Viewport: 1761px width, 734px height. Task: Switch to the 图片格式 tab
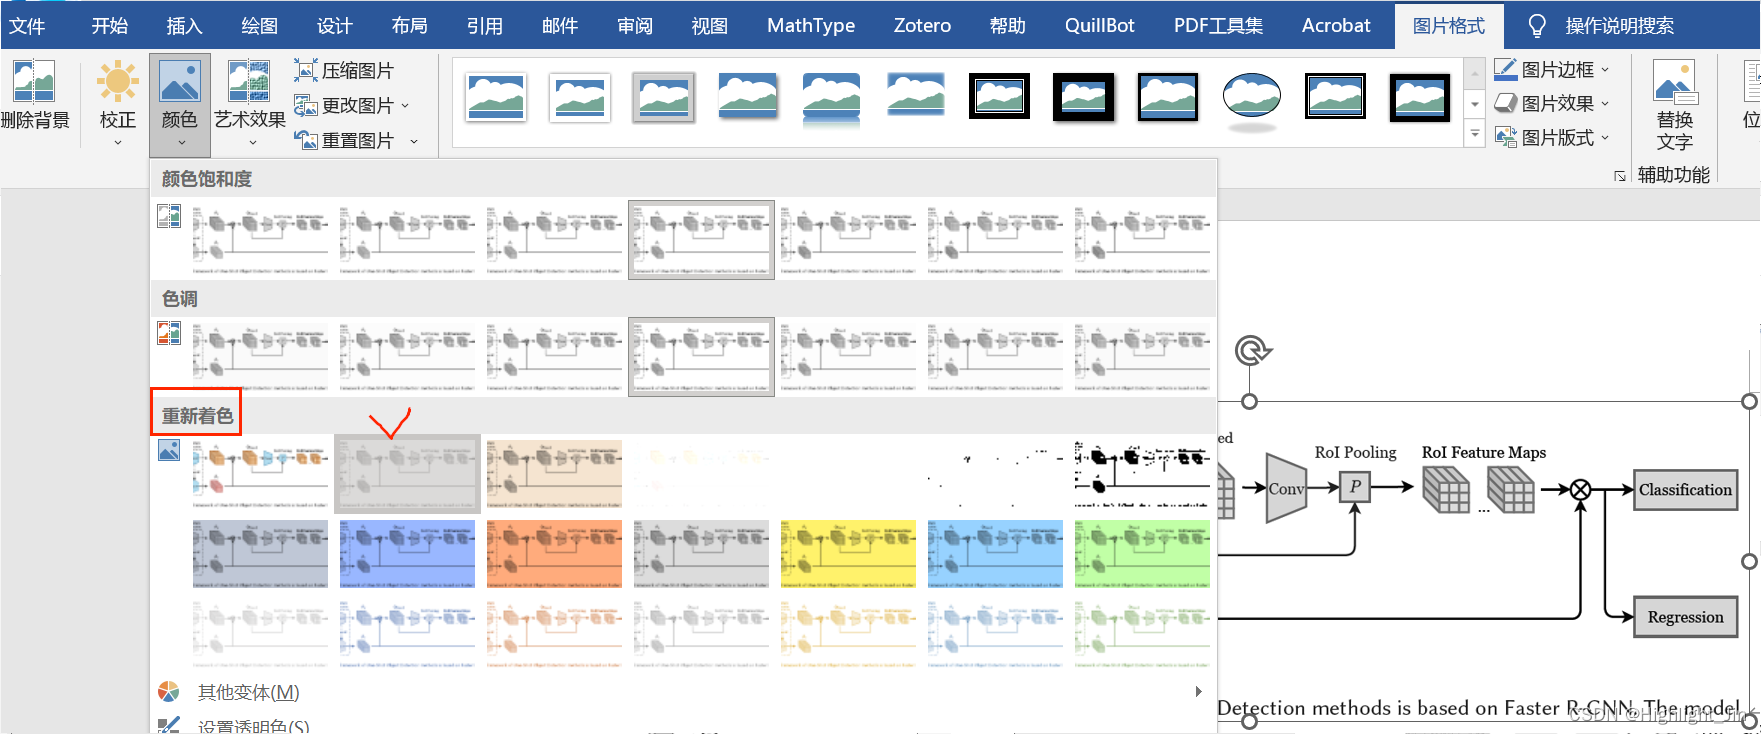(x=1448, y=25)
